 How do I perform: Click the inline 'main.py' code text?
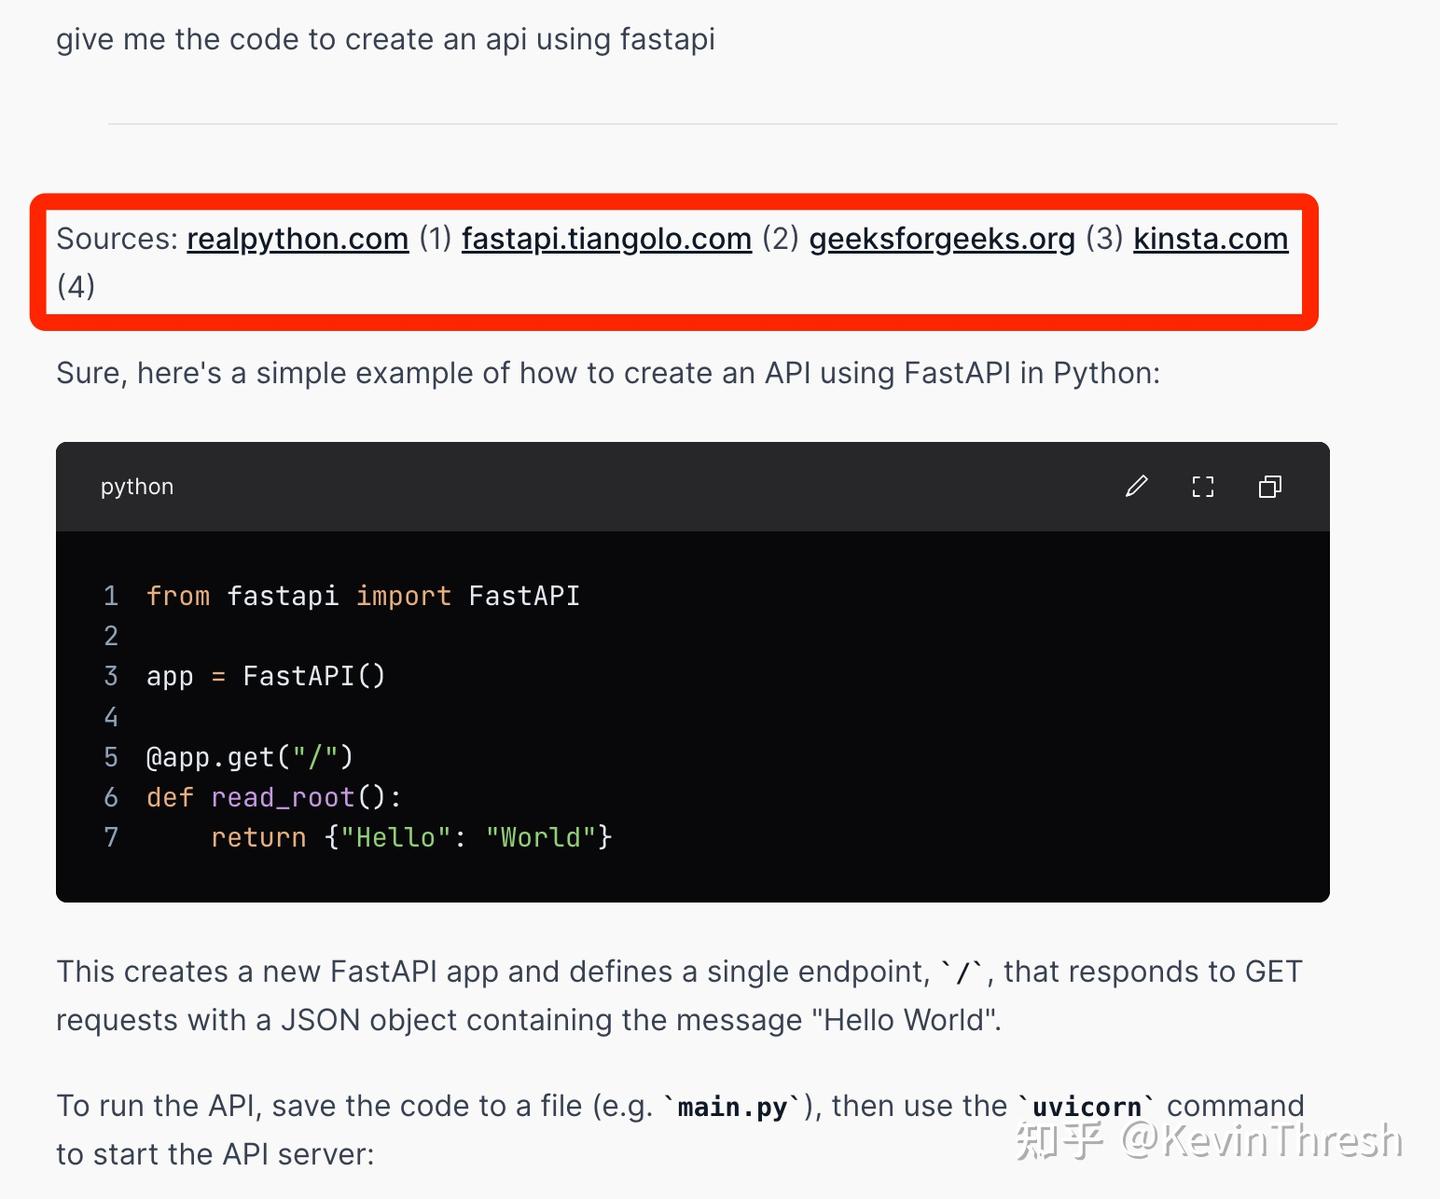(732, 1107)
